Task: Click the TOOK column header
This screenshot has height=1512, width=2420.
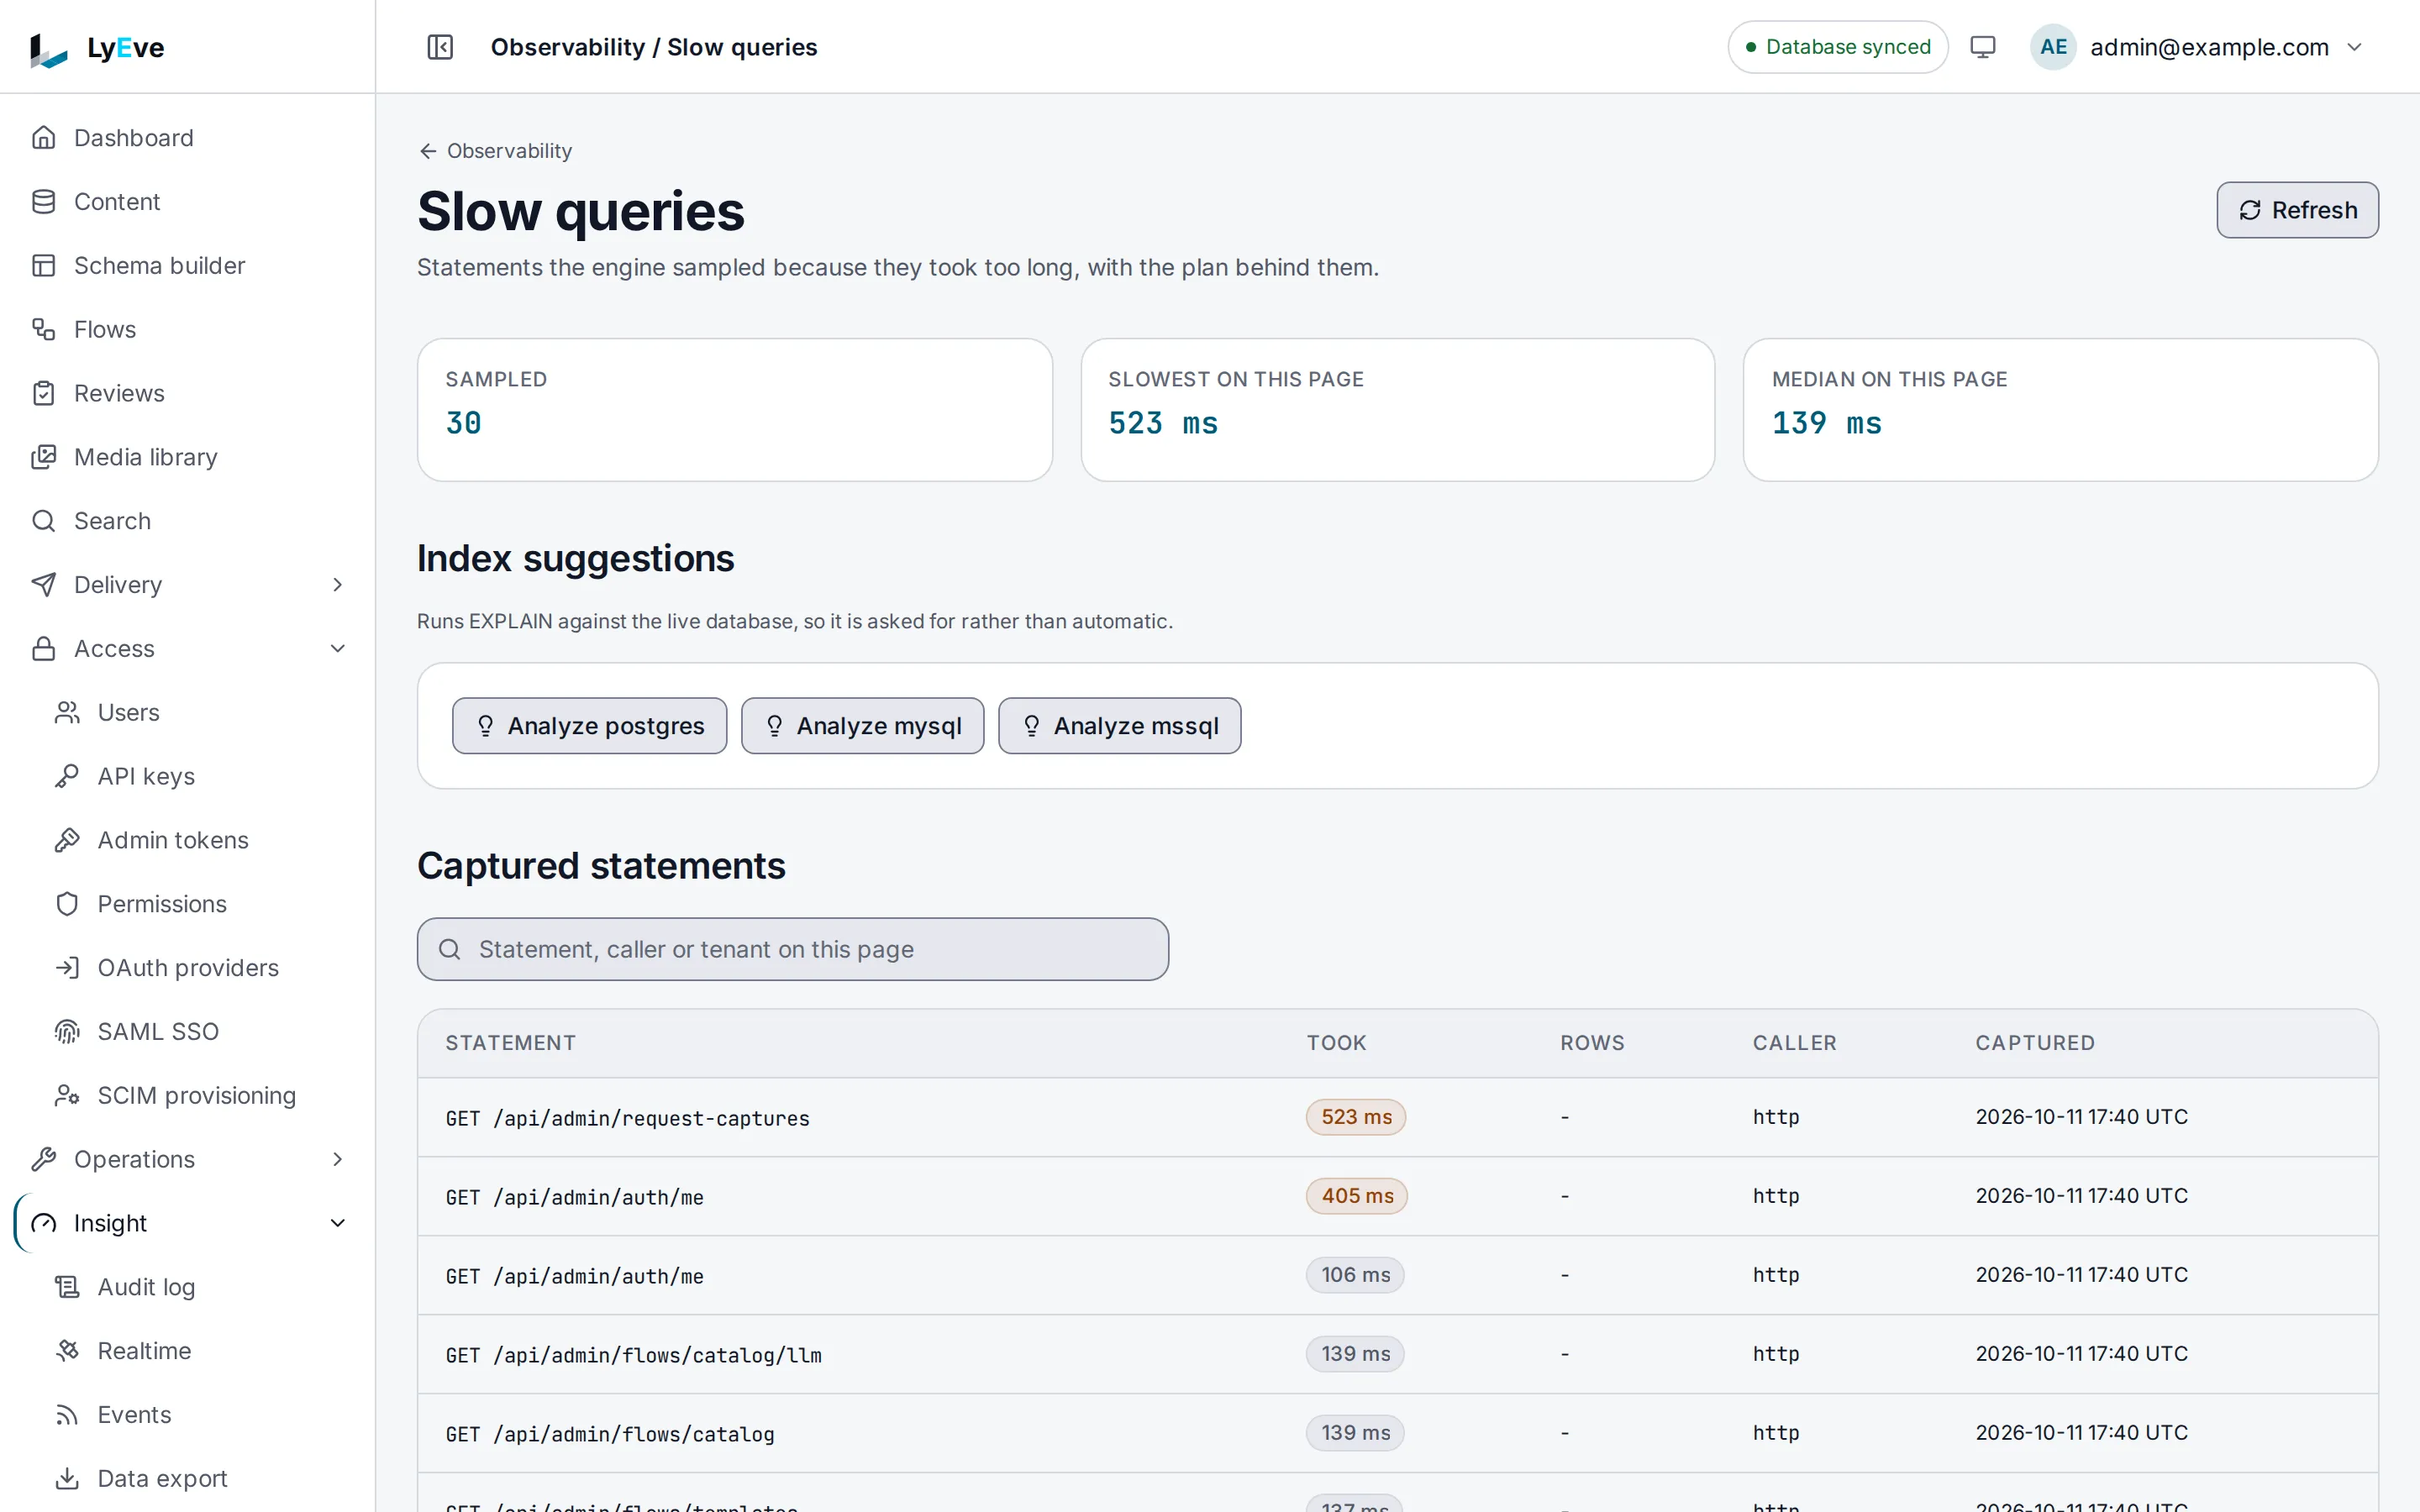Action: [1336, 1043]
